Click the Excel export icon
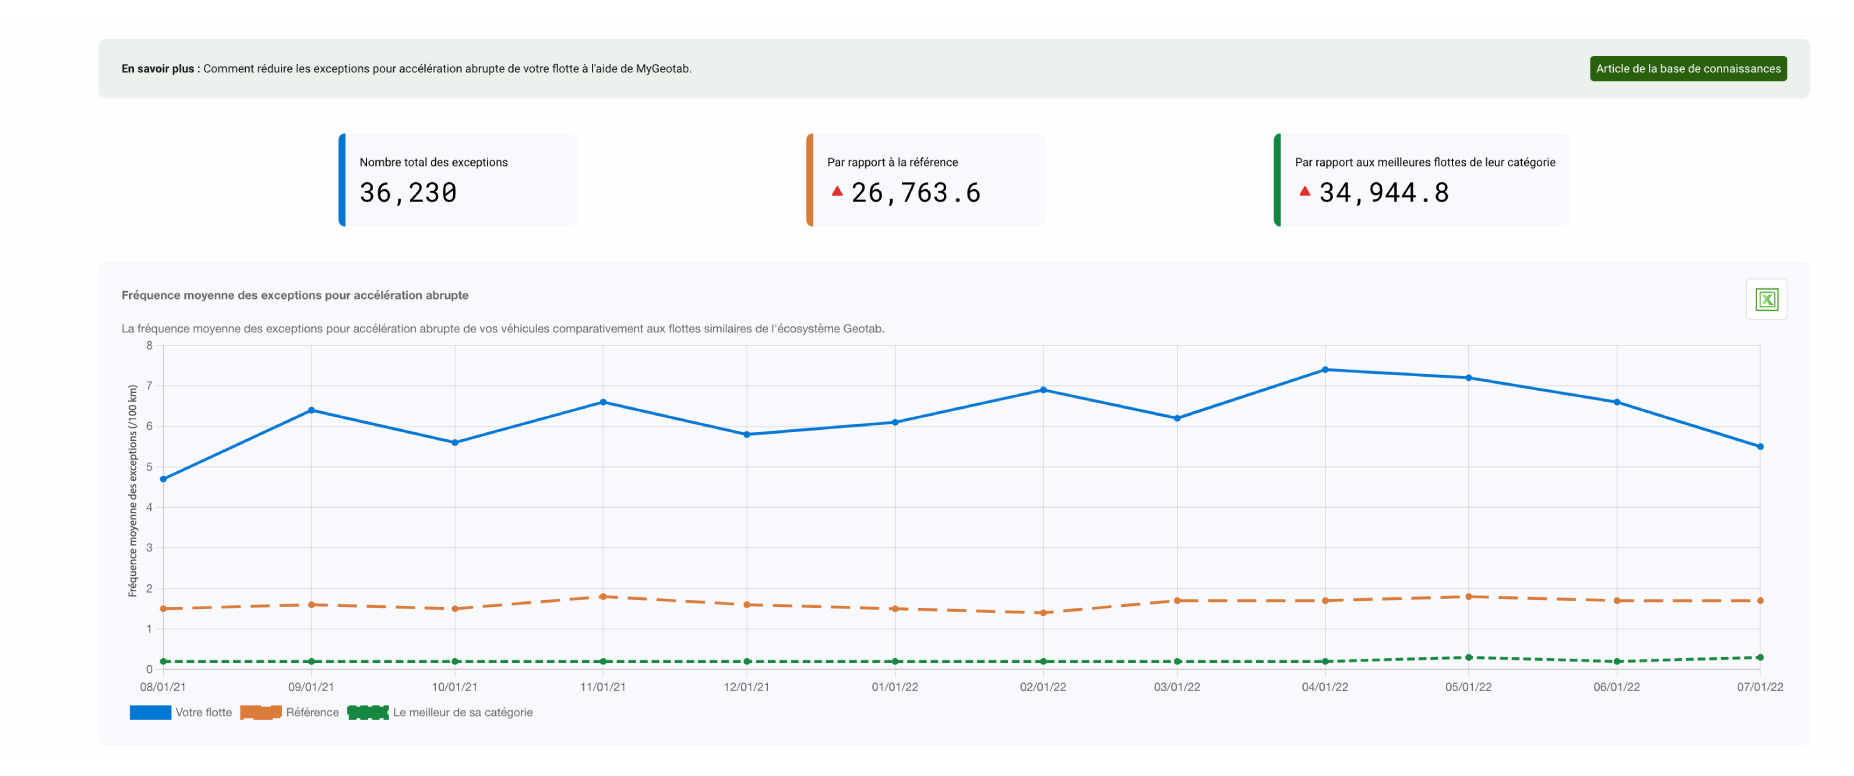This screenshot has height=776, width=1854. 1766,300
